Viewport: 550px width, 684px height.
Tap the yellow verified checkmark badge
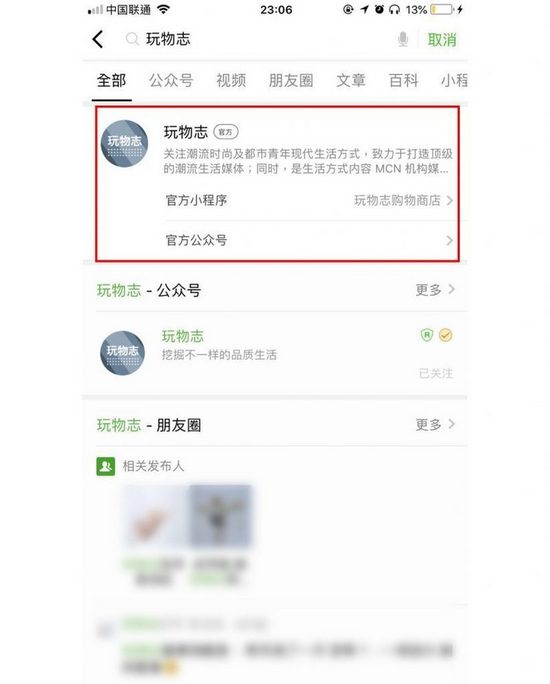[x=445, y=335]
